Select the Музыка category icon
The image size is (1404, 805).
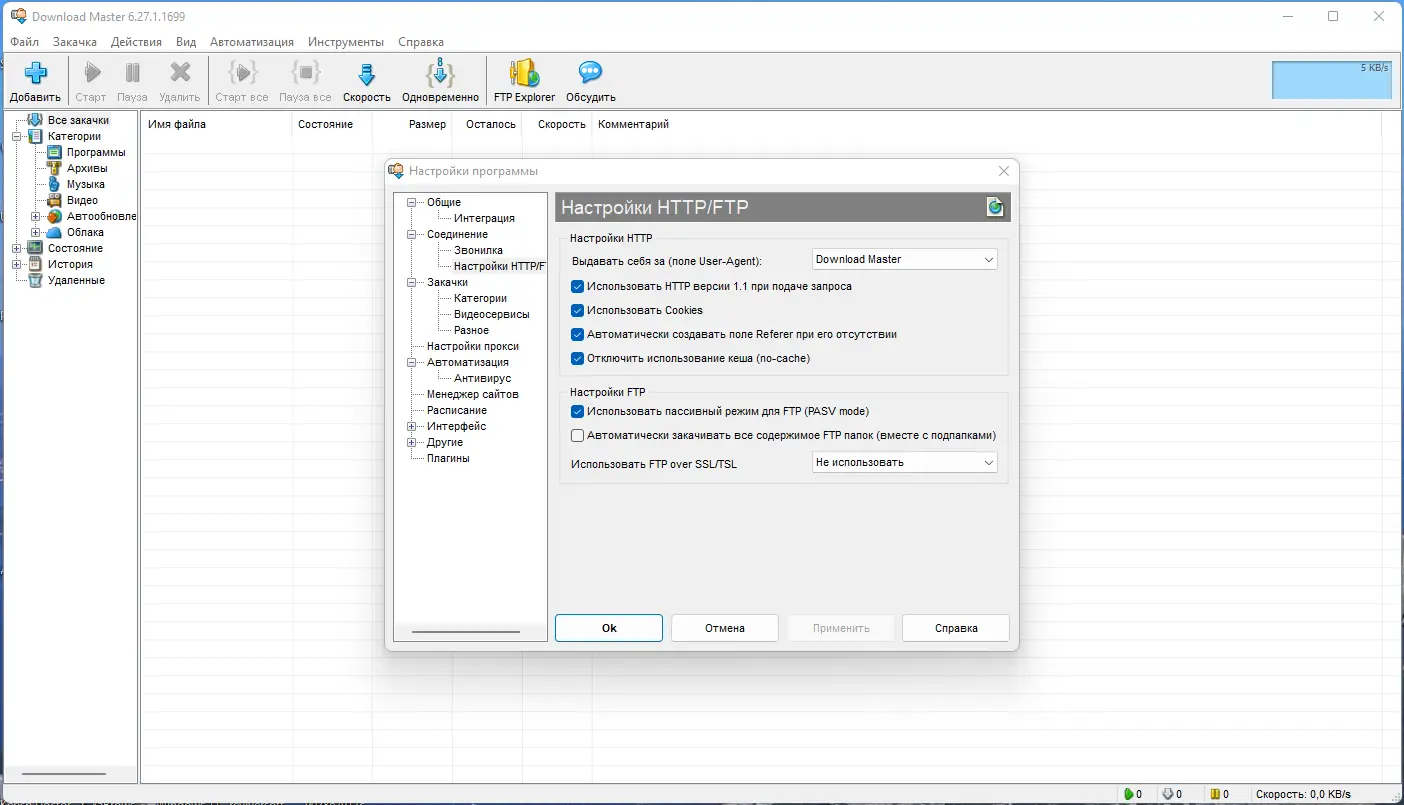tap(54, 184)
